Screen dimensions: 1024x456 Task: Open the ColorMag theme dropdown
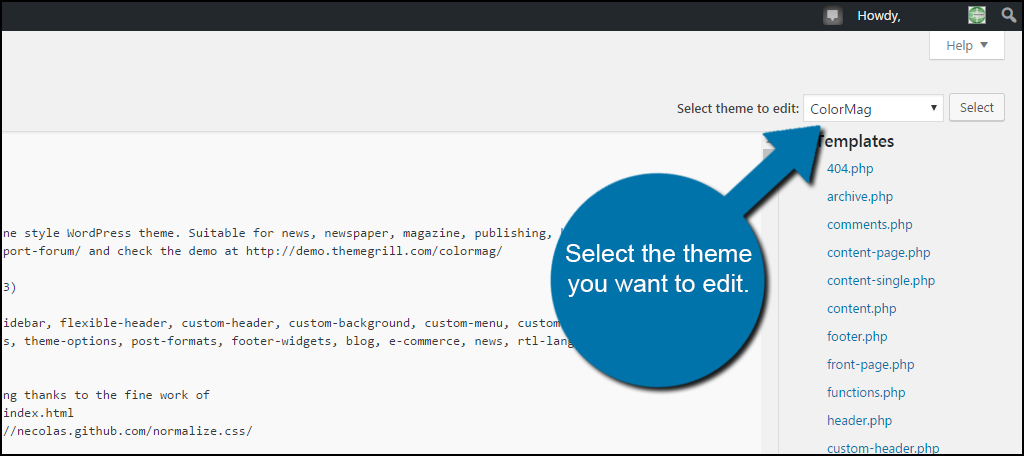873,108
